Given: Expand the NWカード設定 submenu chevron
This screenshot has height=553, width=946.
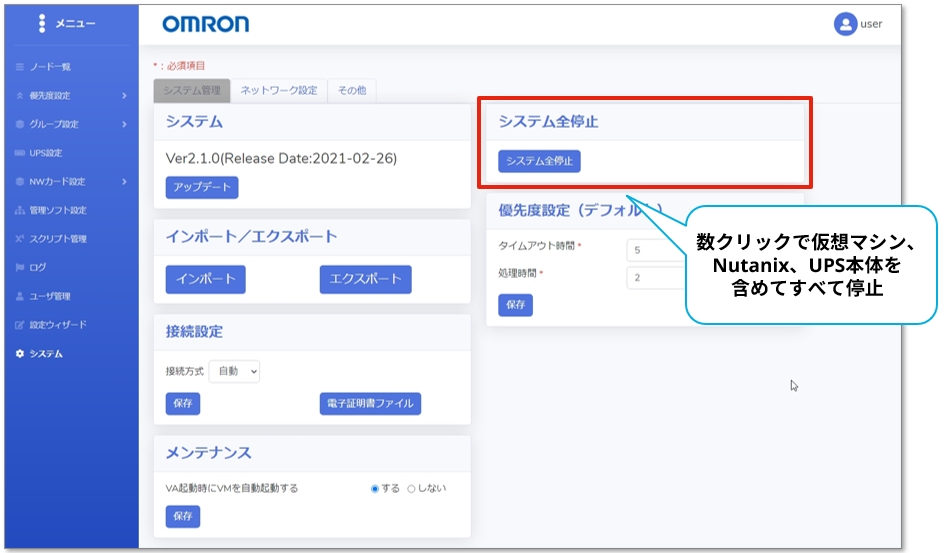Looking at the screenshot, I should [124, 182].
